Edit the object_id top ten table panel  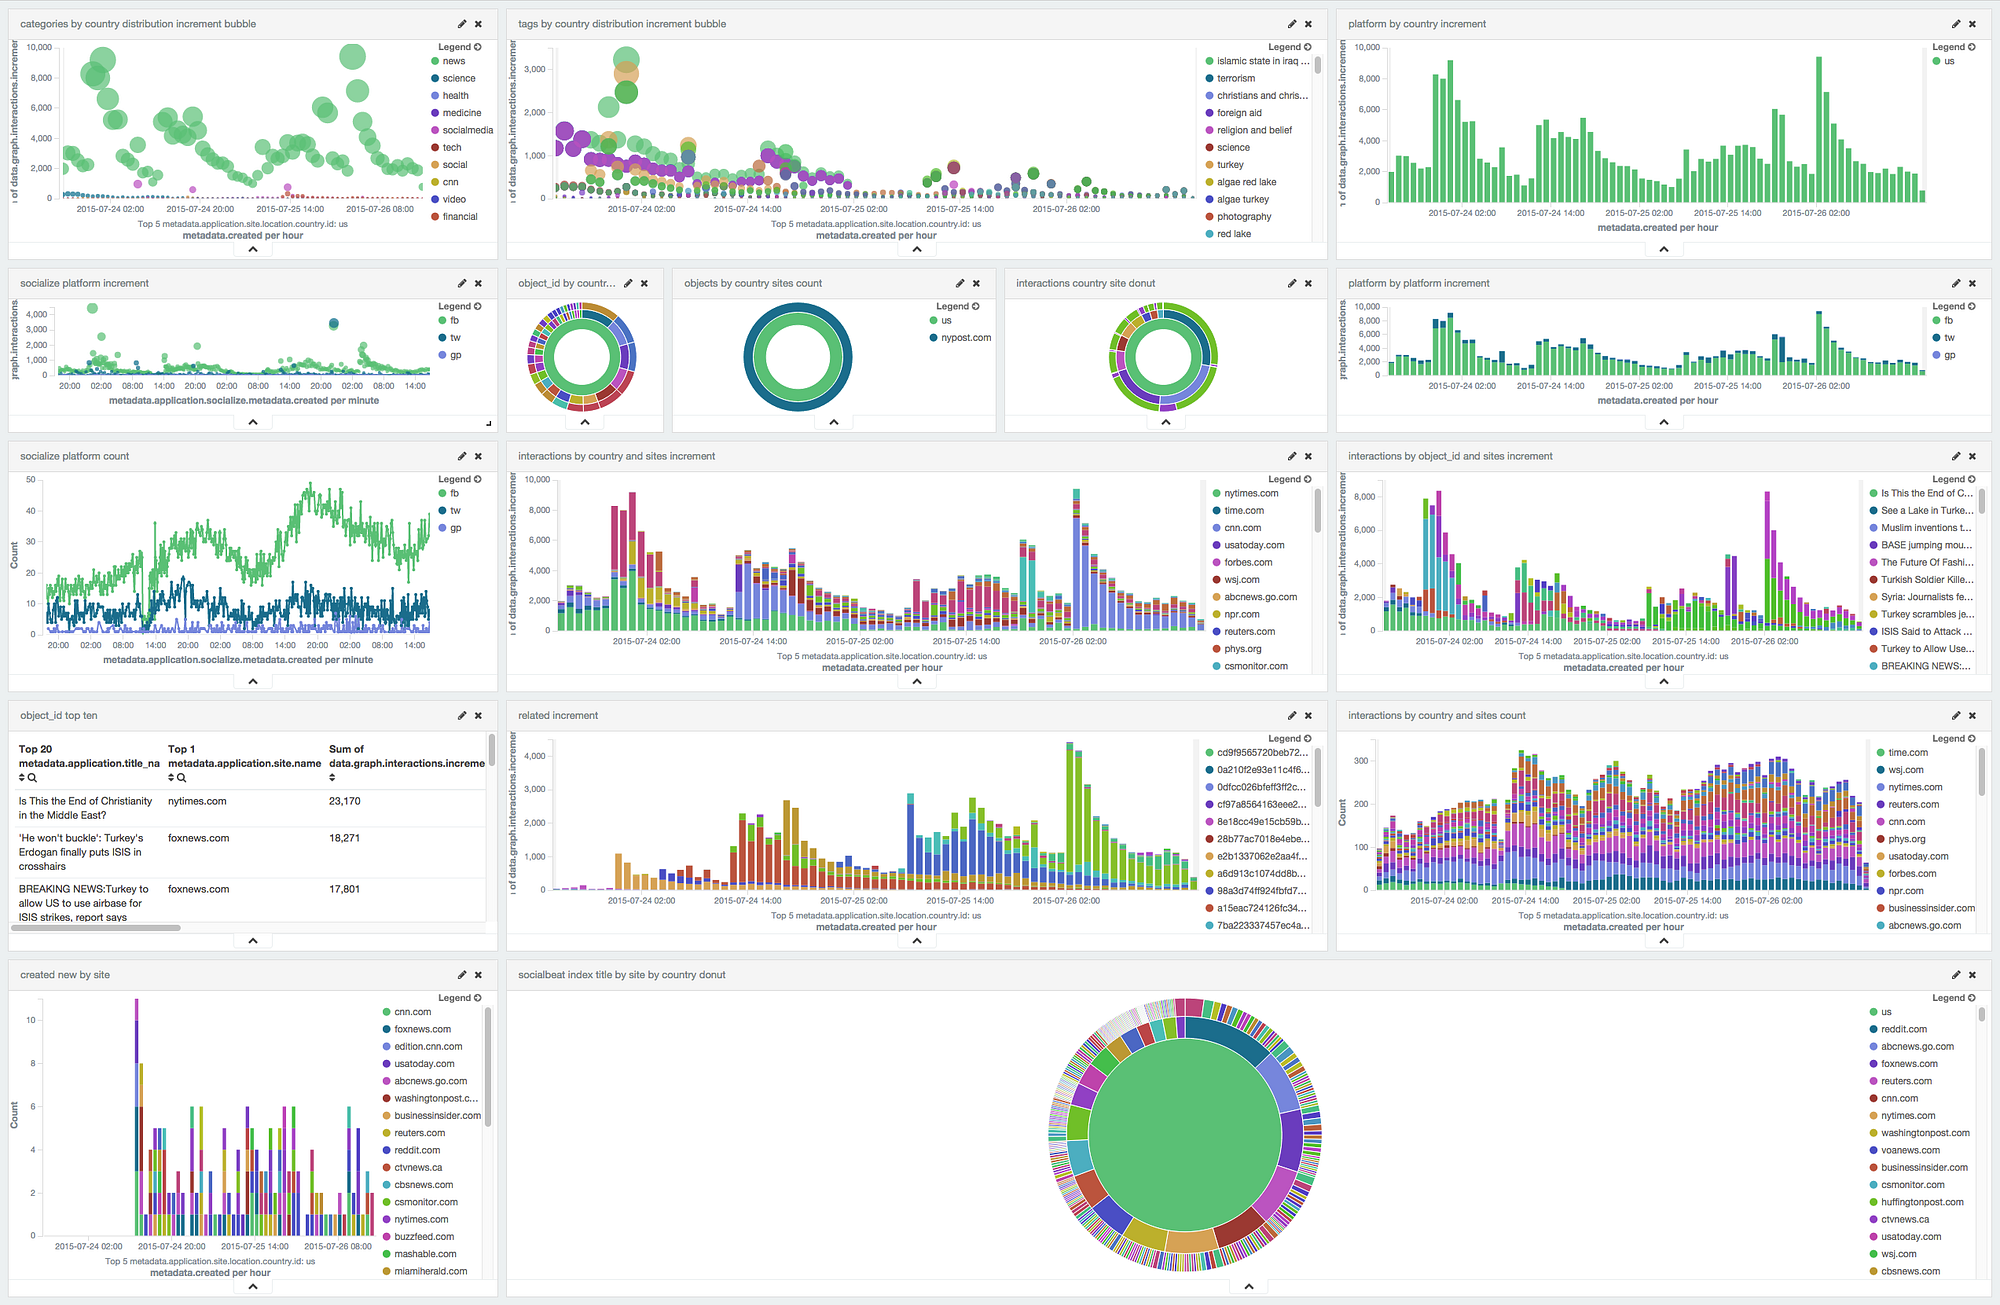pyautogui.click(x=462, y=715)
